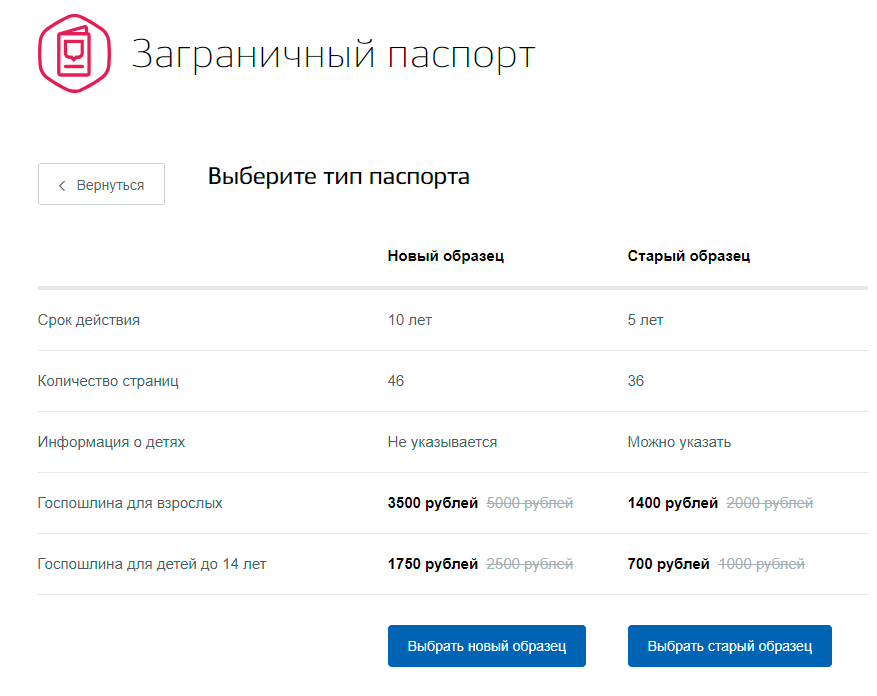
Task: Click the Госпошлина для взрослых row label
Action: click(130, 503)
